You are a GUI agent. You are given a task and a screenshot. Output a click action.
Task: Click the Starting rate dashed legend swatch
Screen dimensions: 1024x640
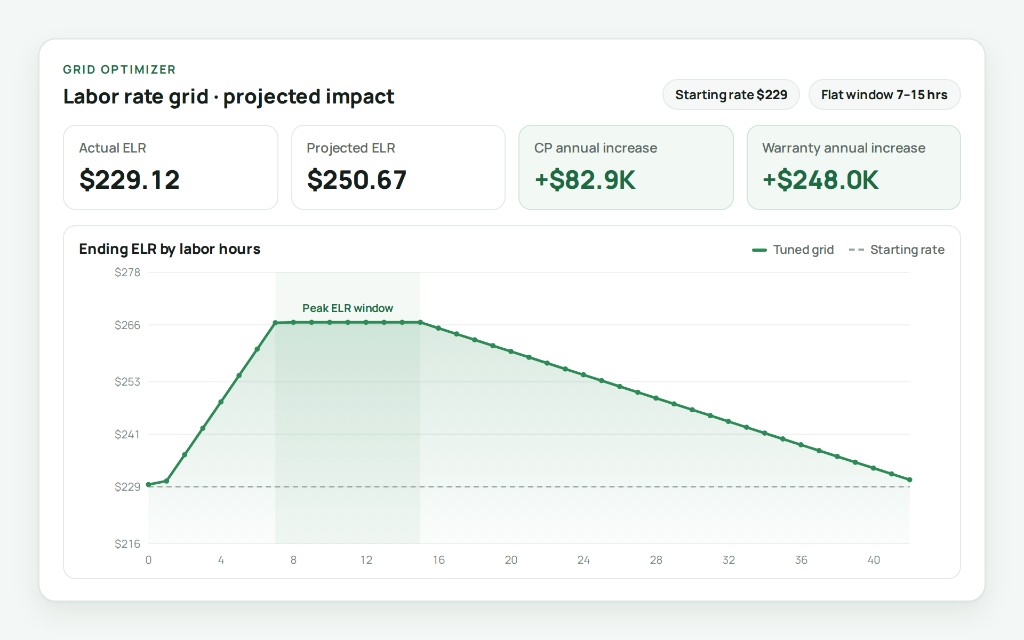856,250
